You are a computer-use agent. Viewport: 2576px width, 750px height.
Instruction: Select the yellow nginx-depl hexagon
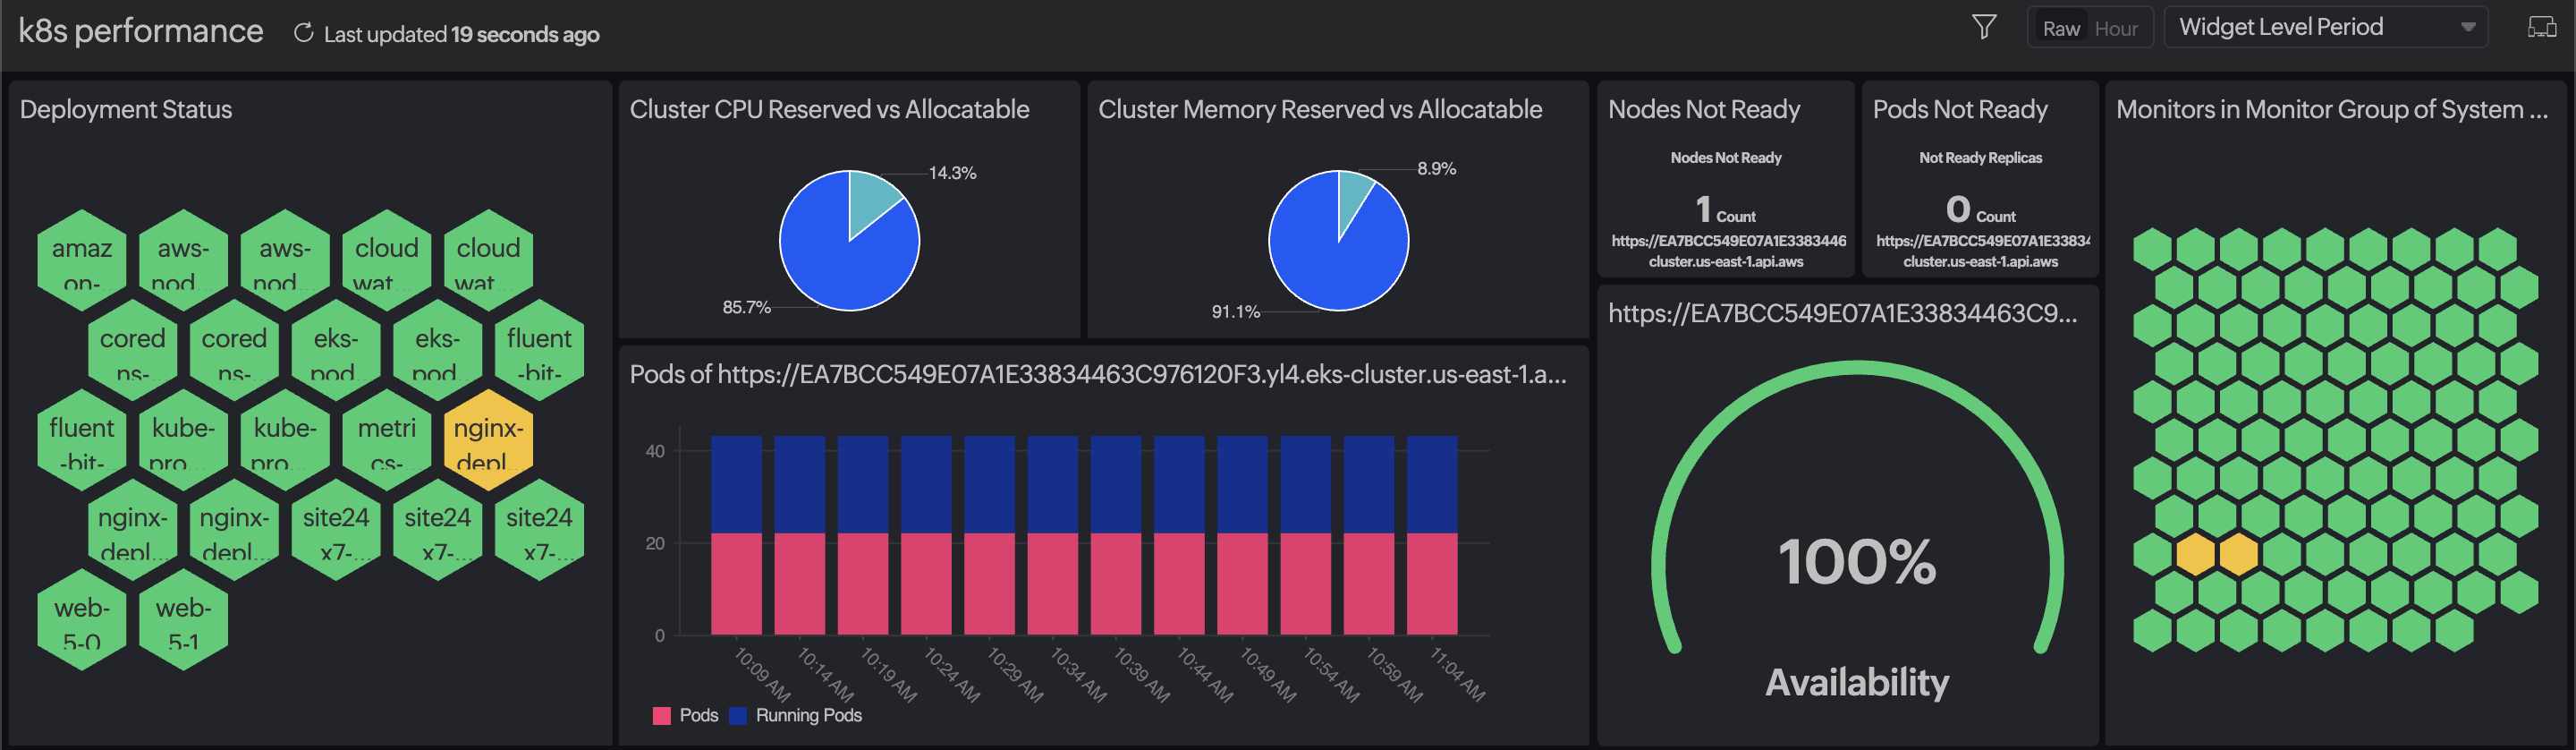[488, 439]
